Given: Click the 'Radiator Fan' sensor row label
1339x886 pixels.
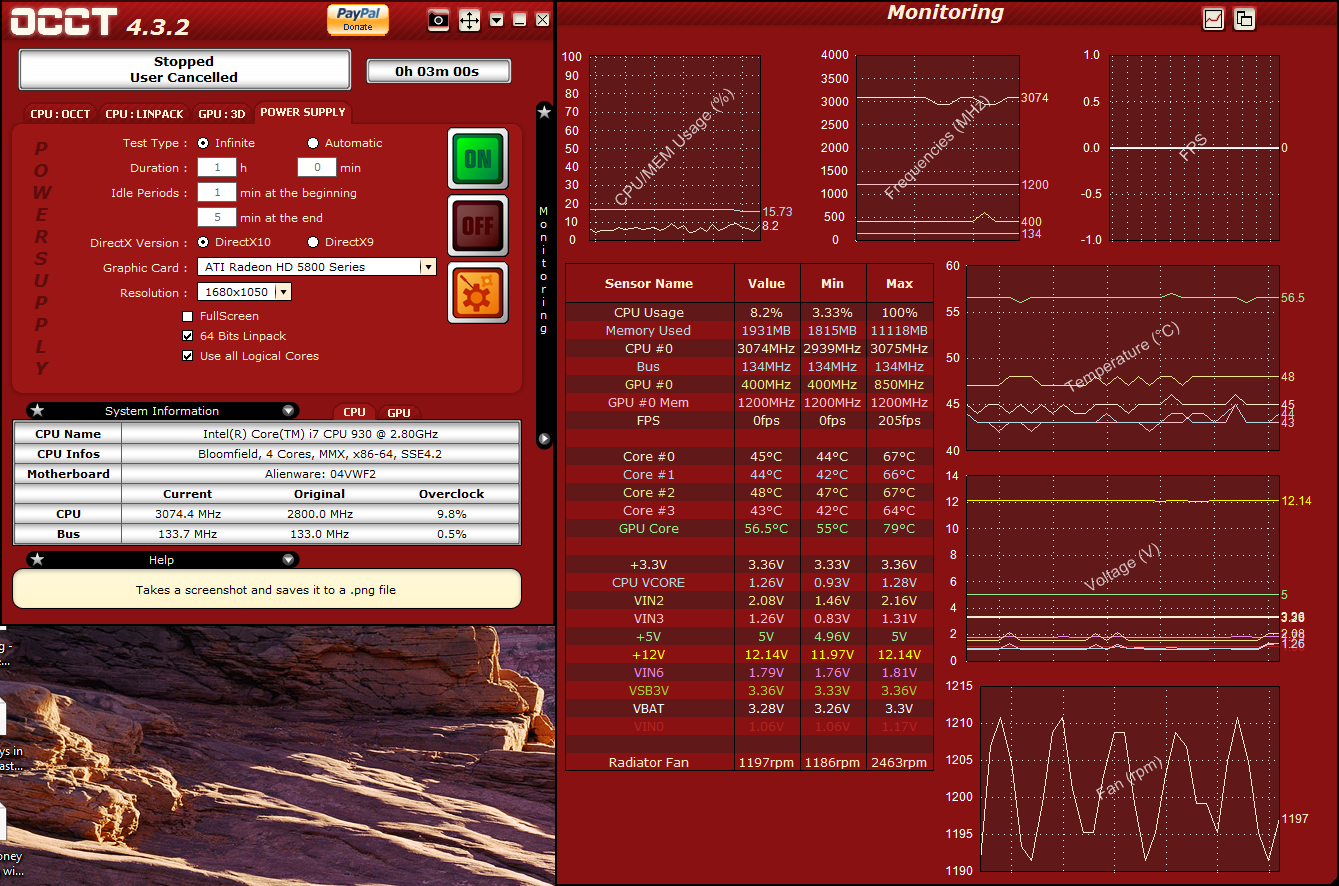Looking at the screenshot, I should coord(649,762).
